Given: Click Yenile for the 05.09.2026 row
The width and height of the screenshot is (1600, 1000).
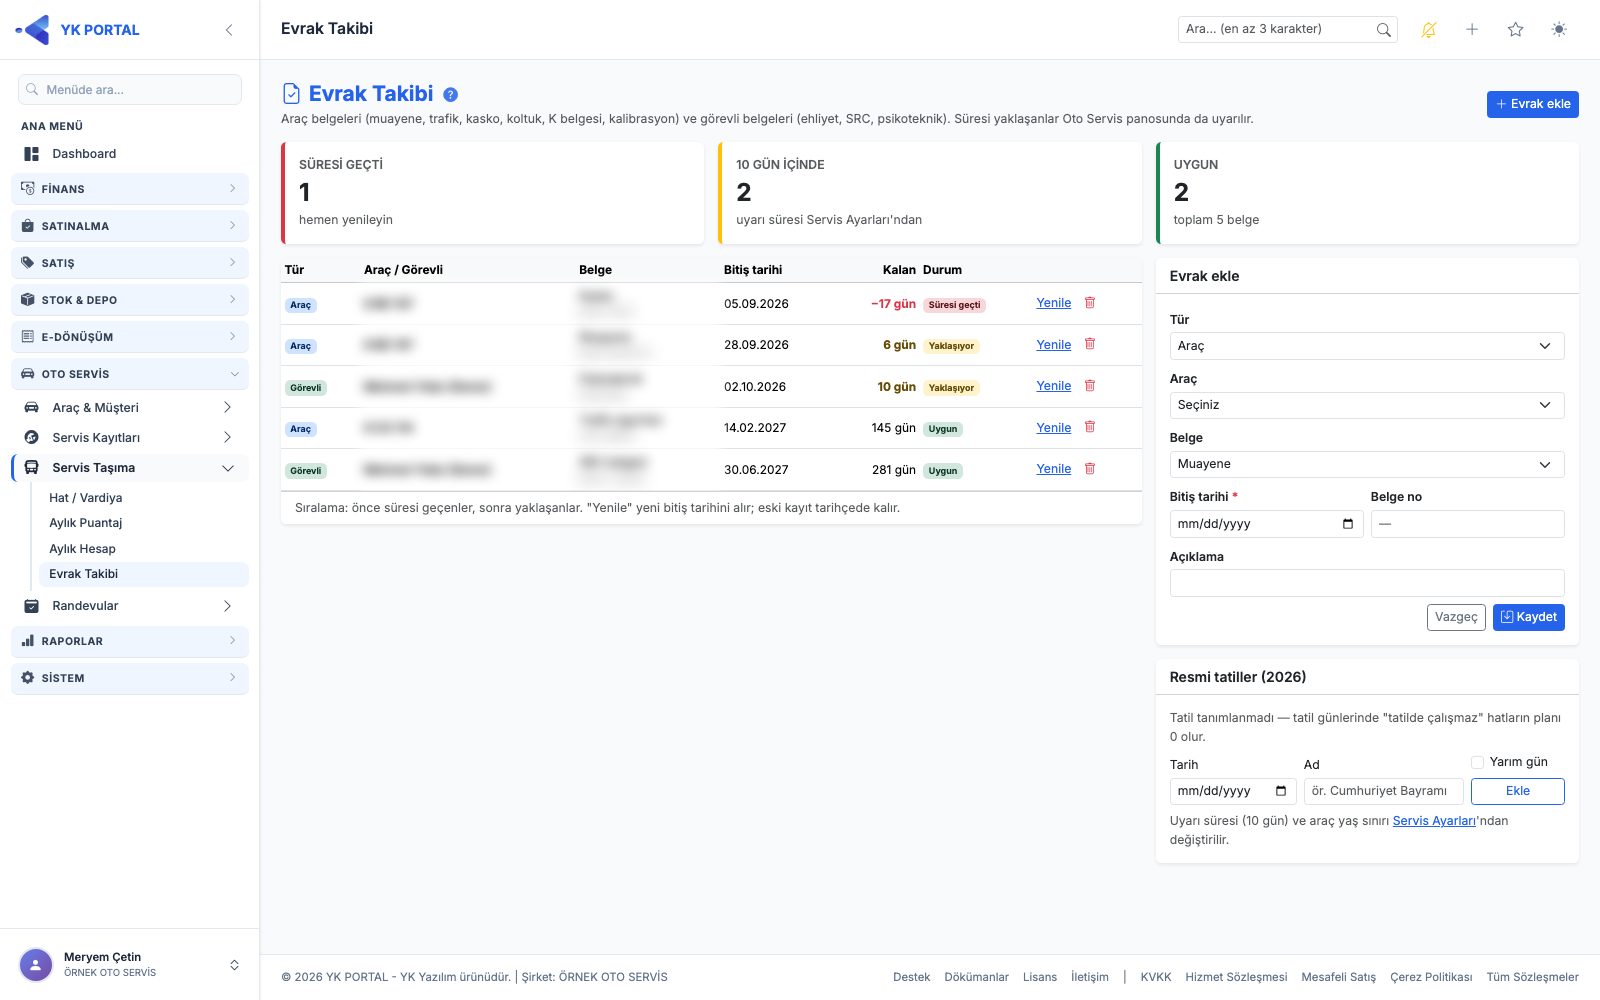Looking at the screenshot, I should [x=1053, y=303].
